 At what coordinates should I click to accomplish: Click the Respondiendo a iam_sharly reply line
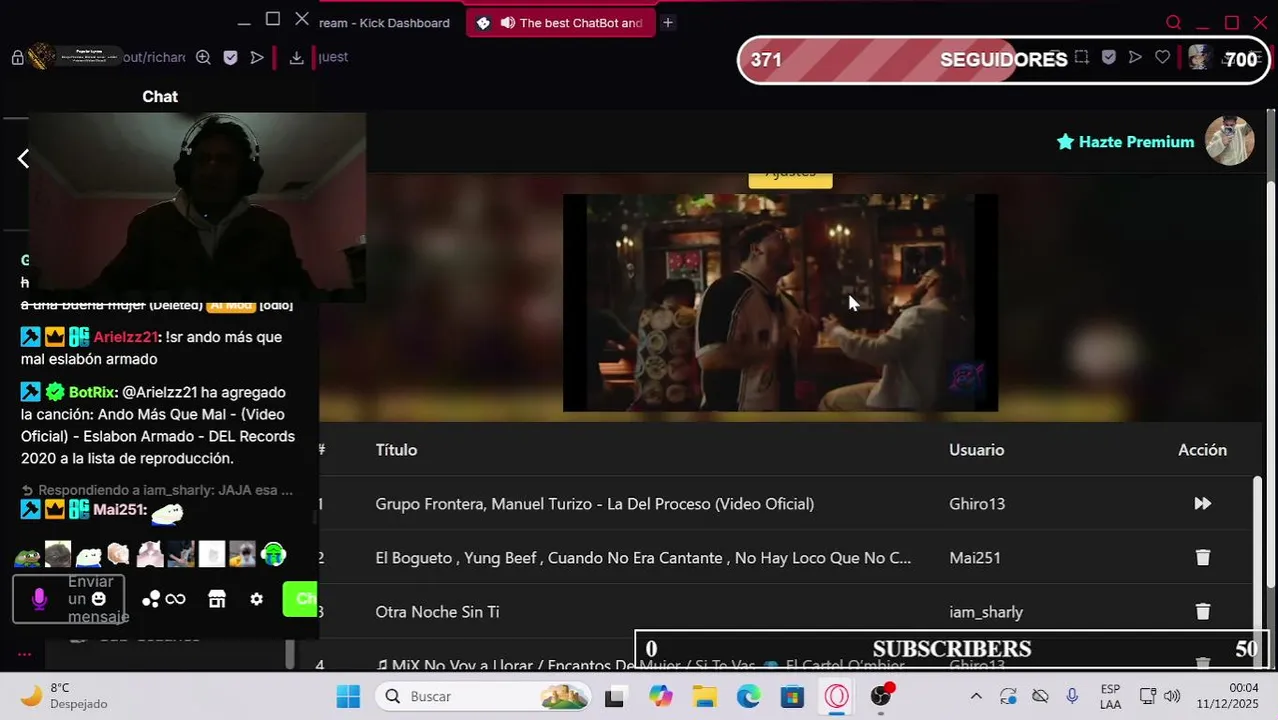pos(157,490)
